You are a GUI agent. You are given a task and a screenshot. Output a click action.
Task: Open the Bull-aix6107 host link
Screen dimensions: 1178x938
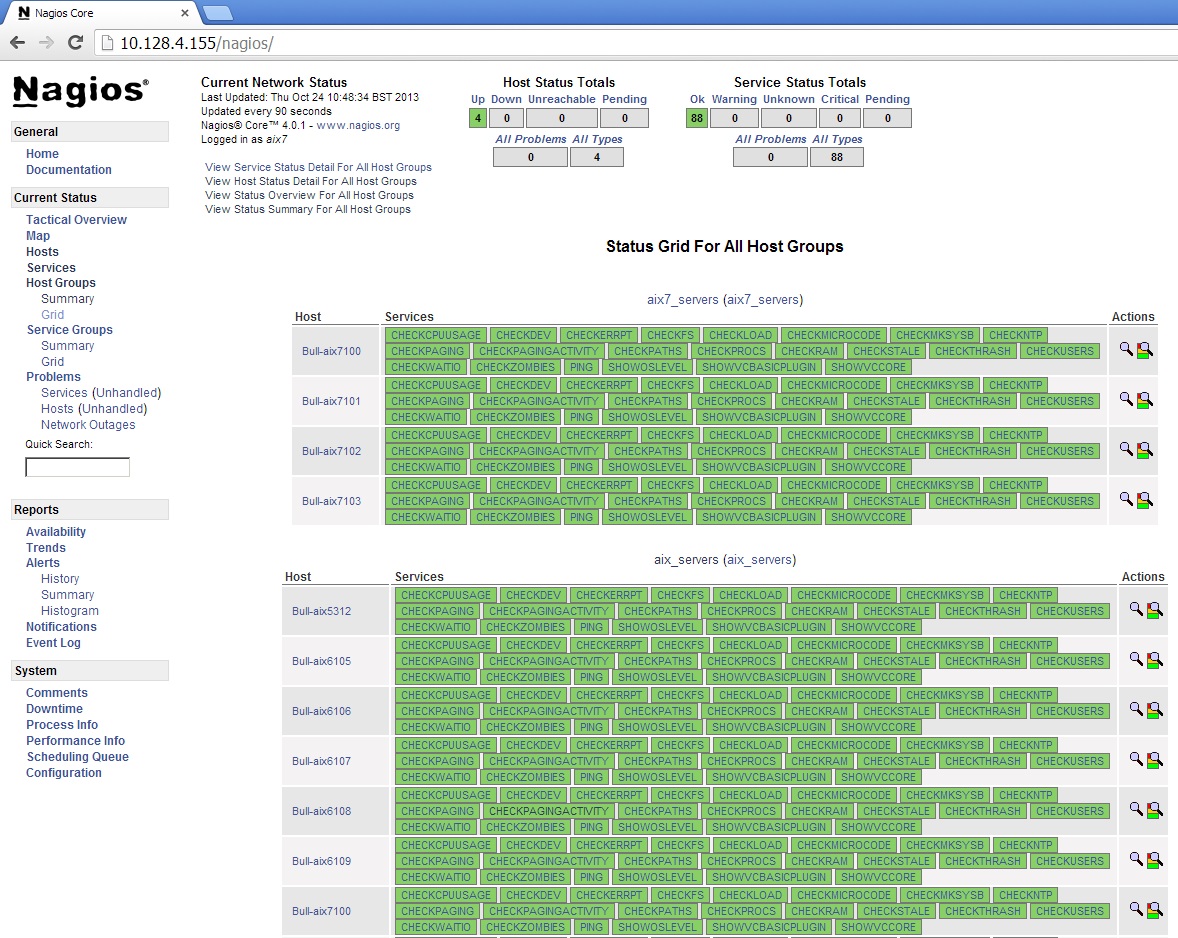point(321,761)
